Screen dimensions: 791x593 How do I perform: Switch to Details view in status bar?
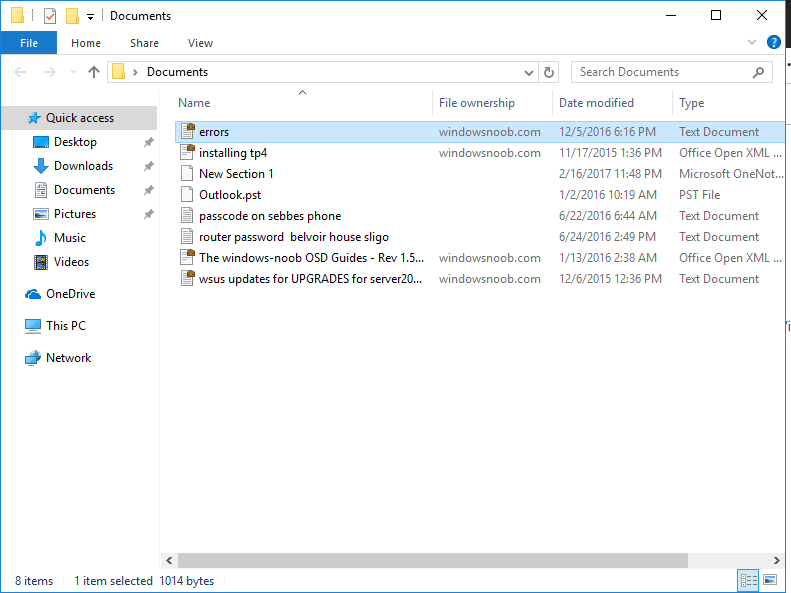749,580
